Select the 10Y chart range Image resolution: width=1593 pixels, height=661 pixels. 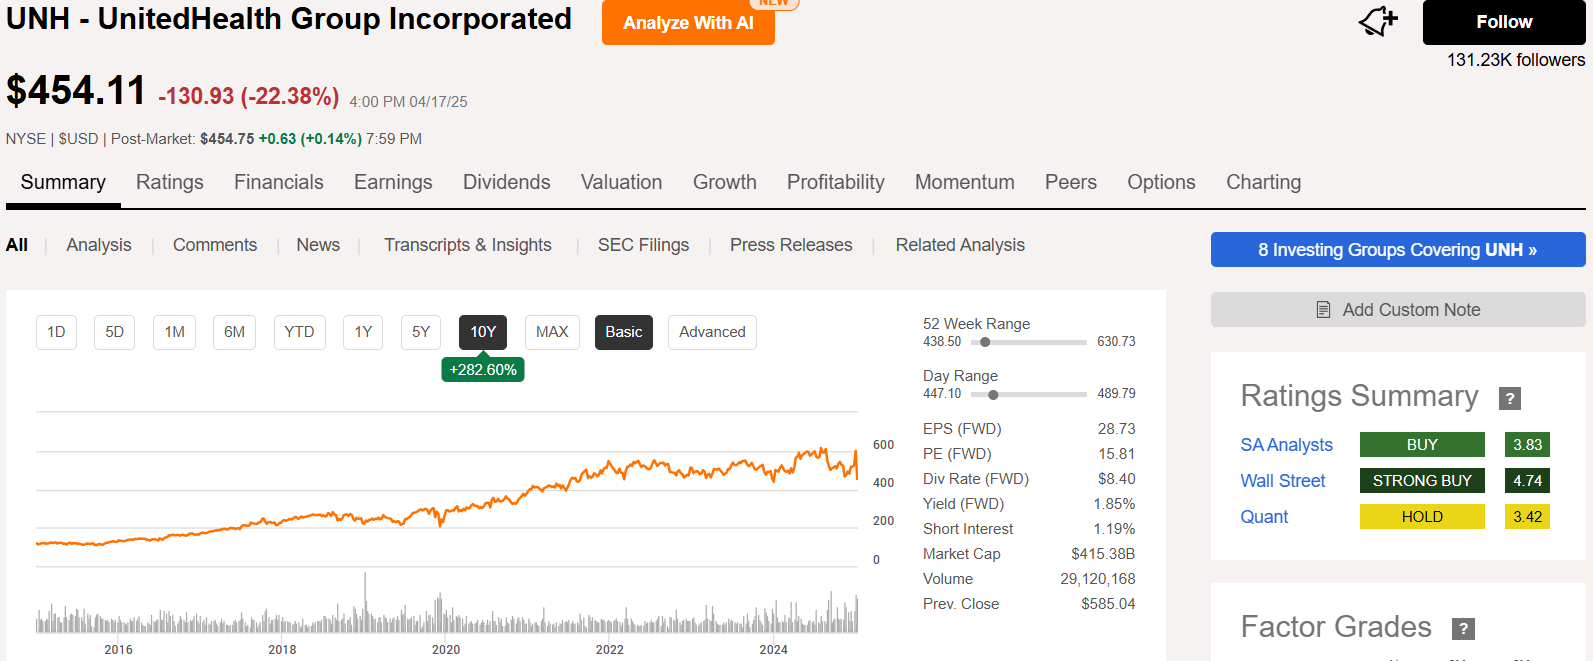coord(483,332)
